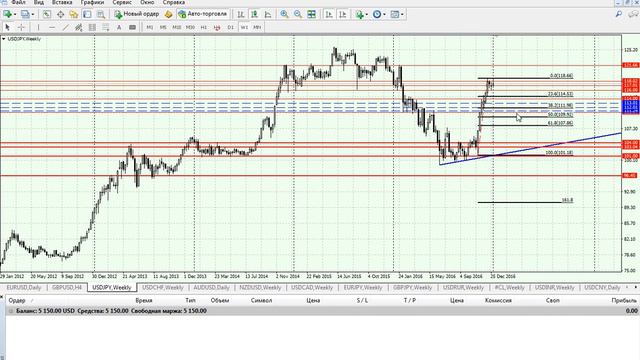Toggle the Market Watch window icon
Screen dimensions: 640x360
pyautogui.click(x=47, y=14)
